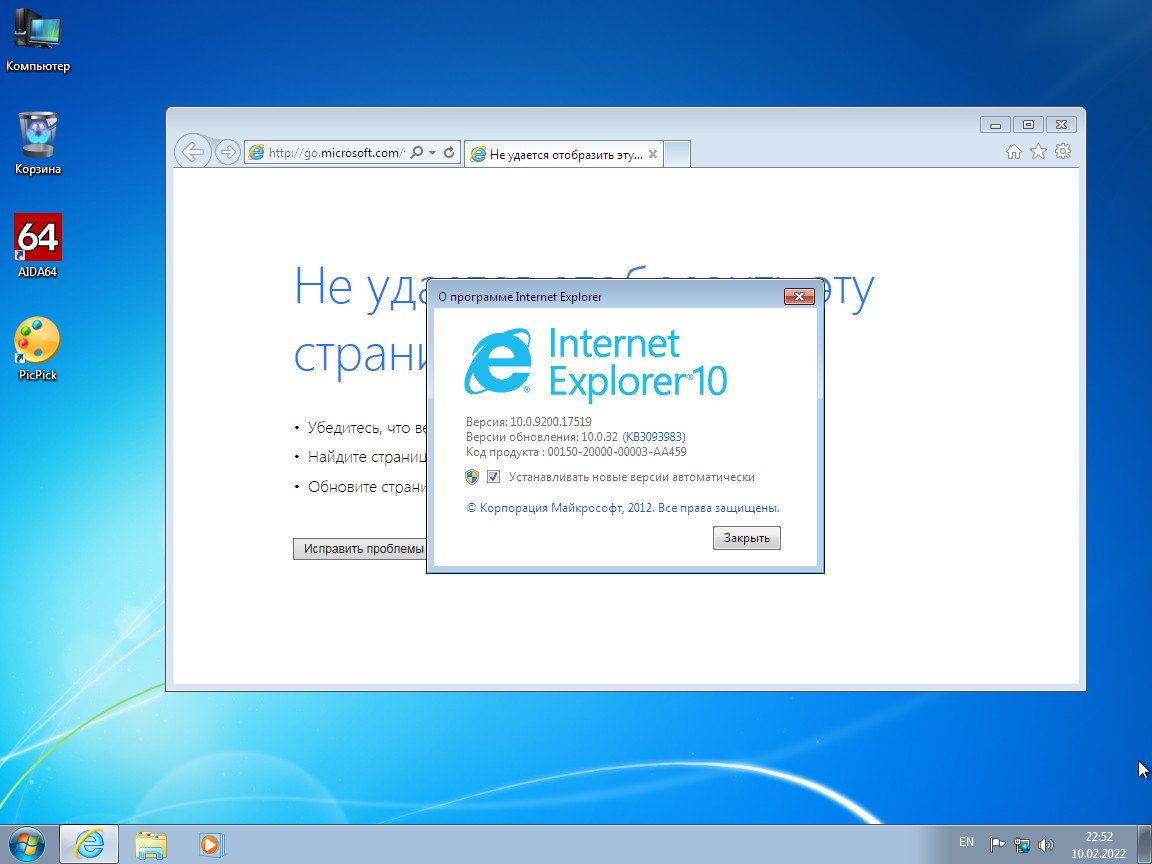
Task: Click the network tray icon
Action: pos(1021,845)
